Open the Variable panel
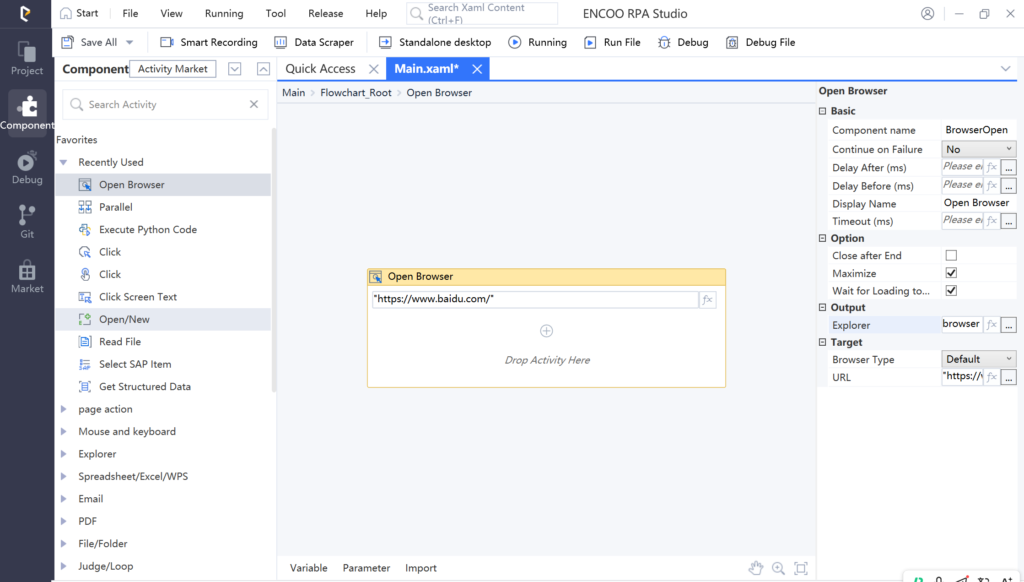This screenshot has height=582, width=1024. (x=309, y=568)
